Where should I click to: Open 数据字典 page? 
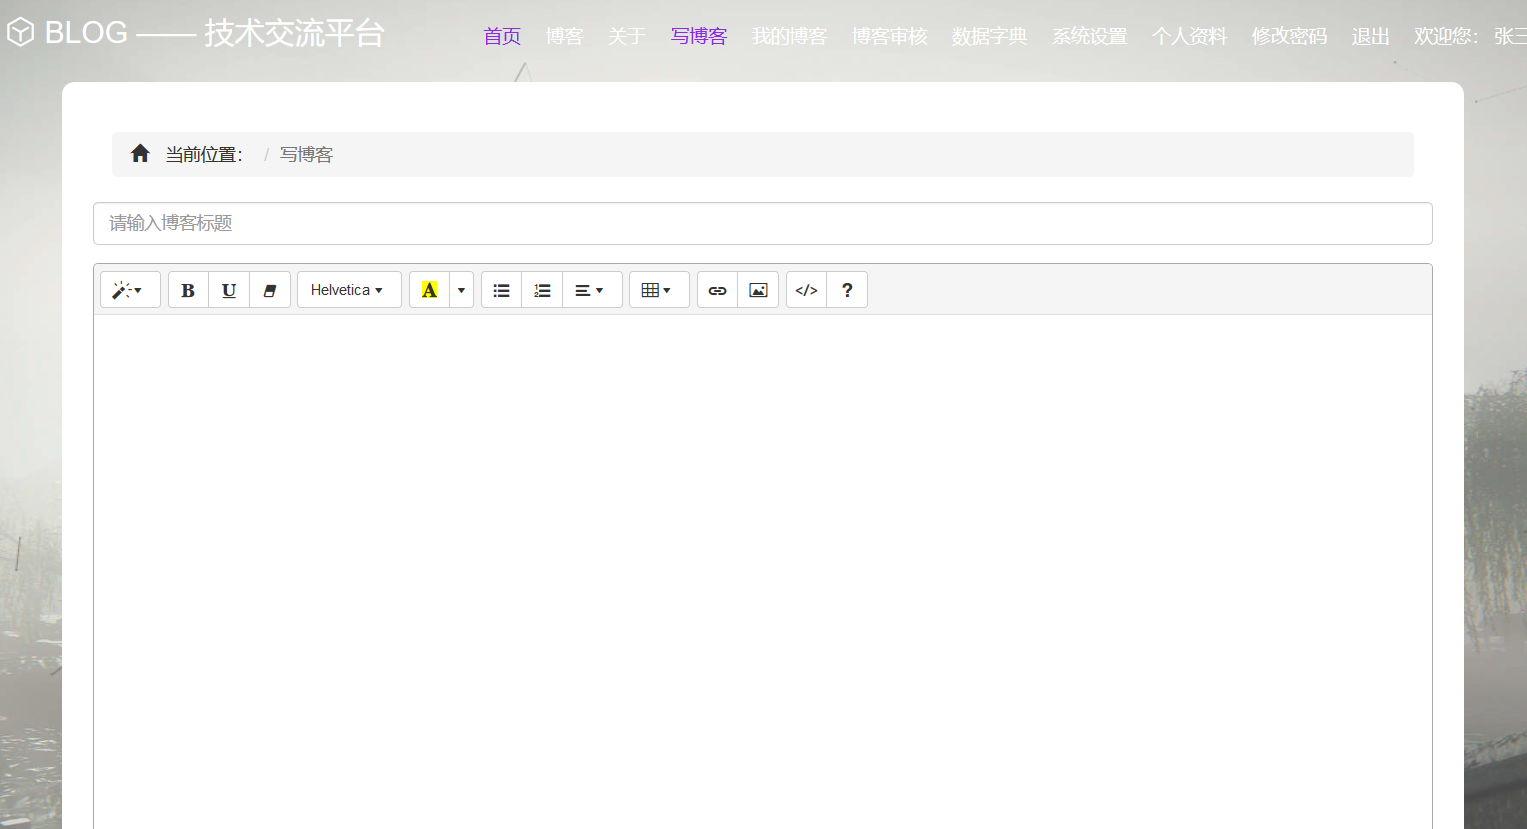(989, 36)
